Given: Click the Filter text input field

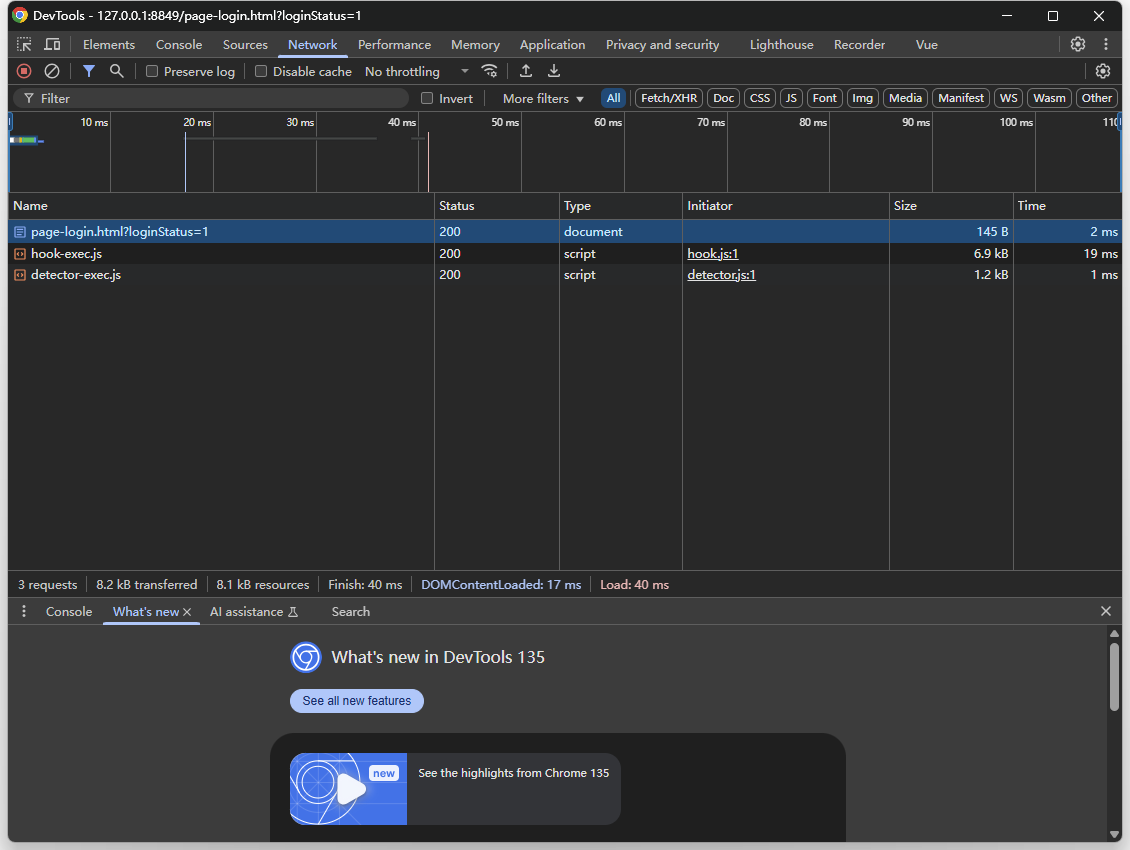Looking at the screenshot, I should tap(220, 98).
